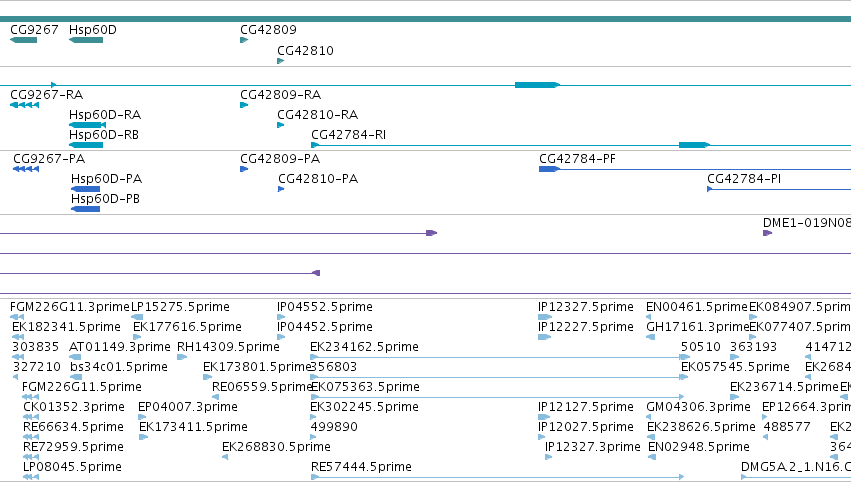Click the AT01149.3prime EST glyph
The width and height of the screenshot is (851, 482).
(75, 357)
